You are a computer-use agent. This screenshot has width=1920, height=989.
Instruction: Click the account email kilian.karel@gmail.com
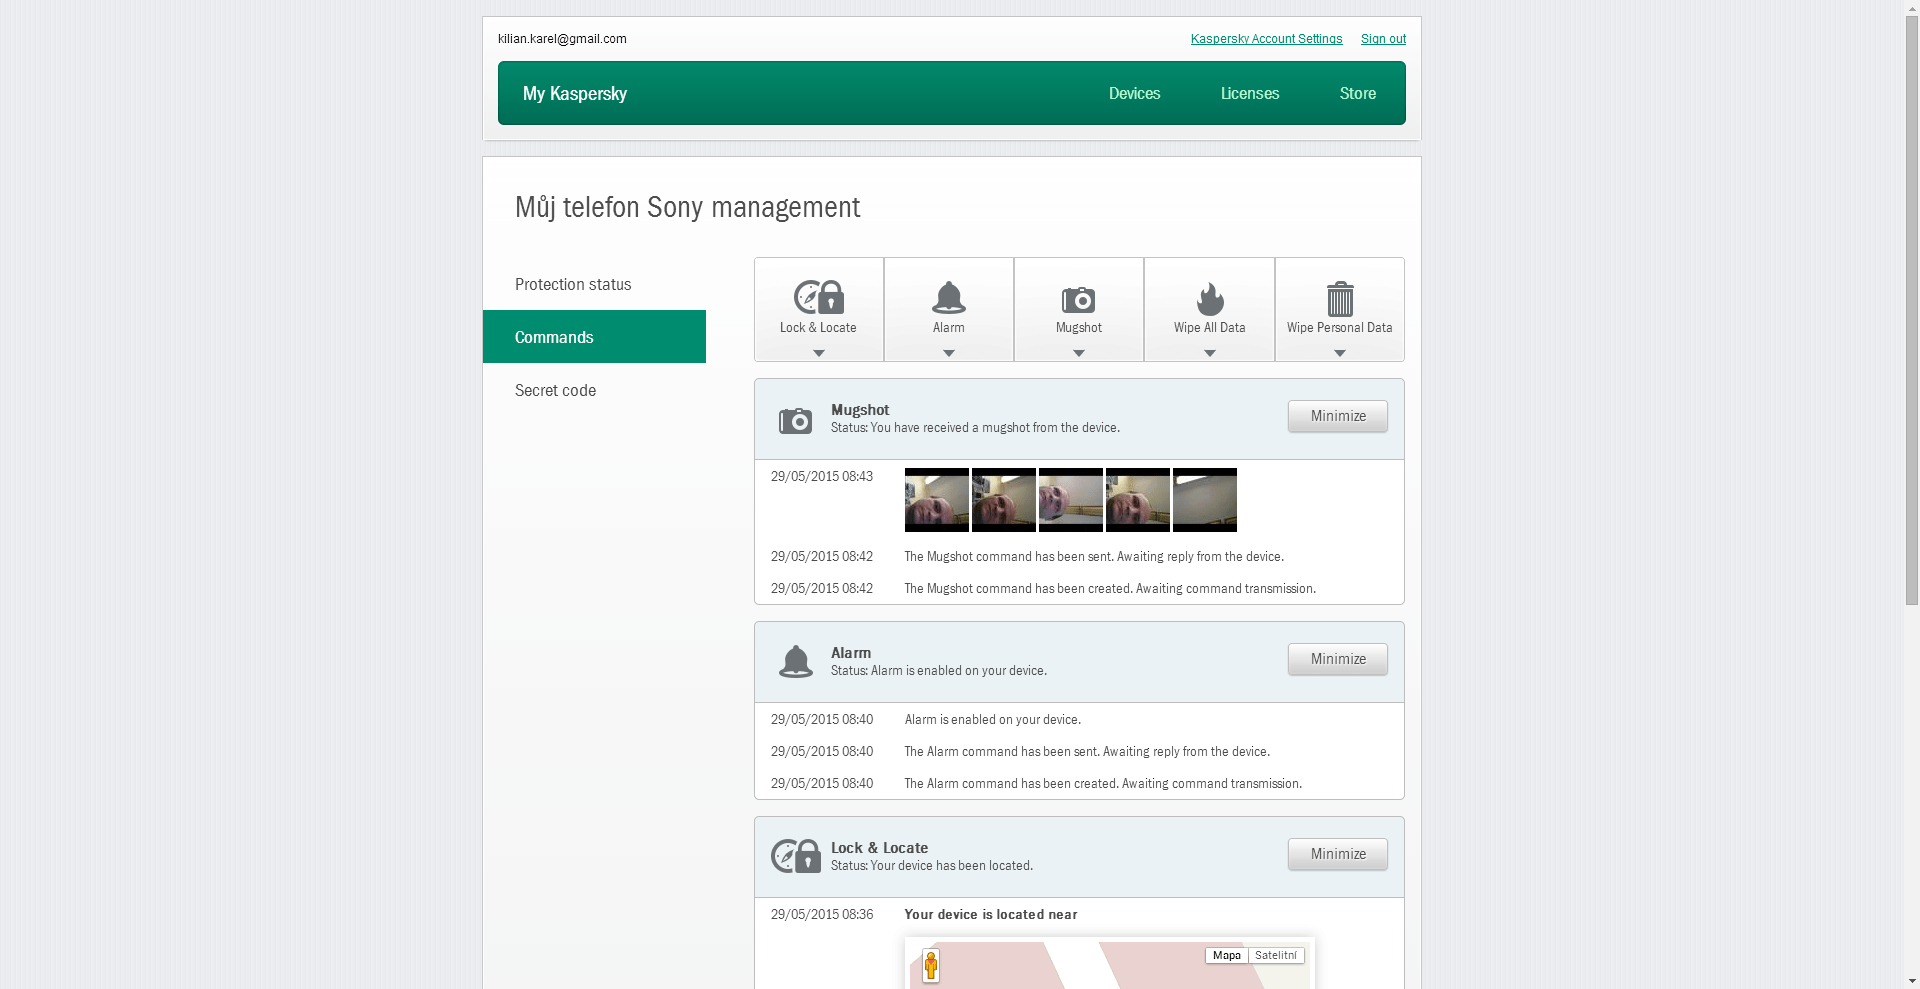click(x=562, y=39)
